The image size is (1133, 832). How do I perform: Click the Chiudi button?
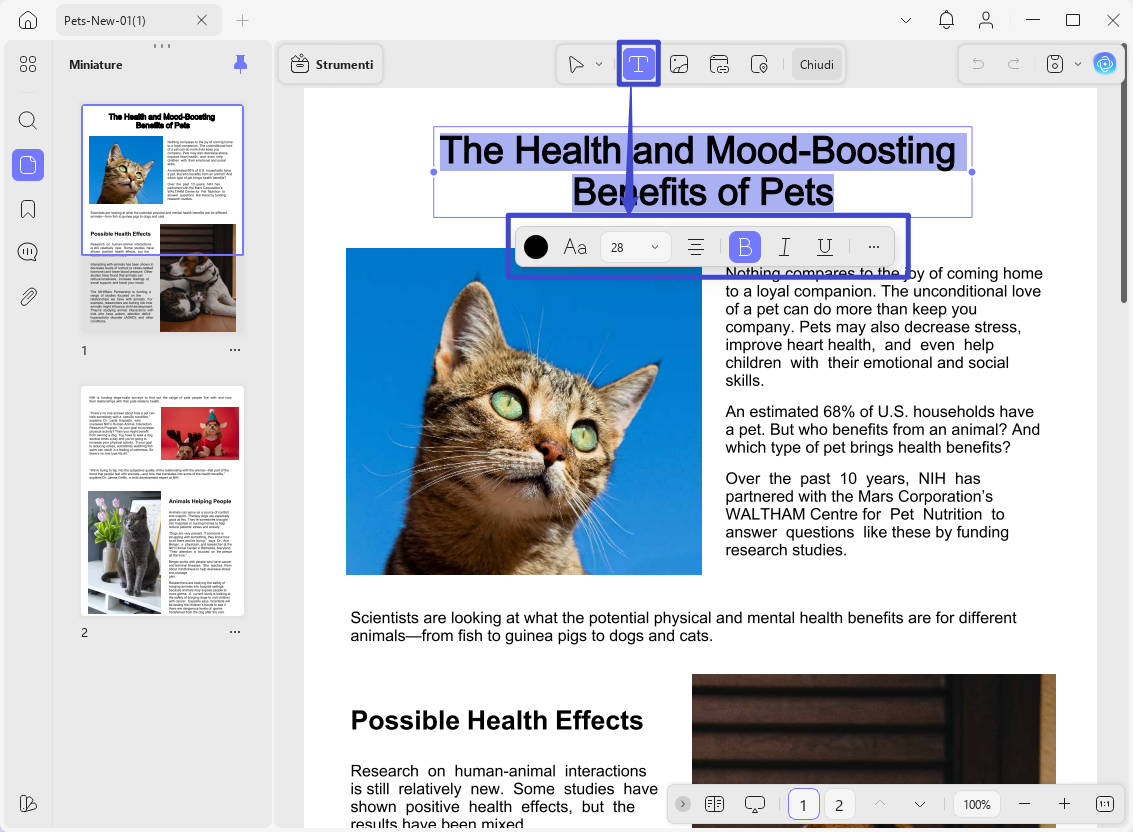click(817, 64)
